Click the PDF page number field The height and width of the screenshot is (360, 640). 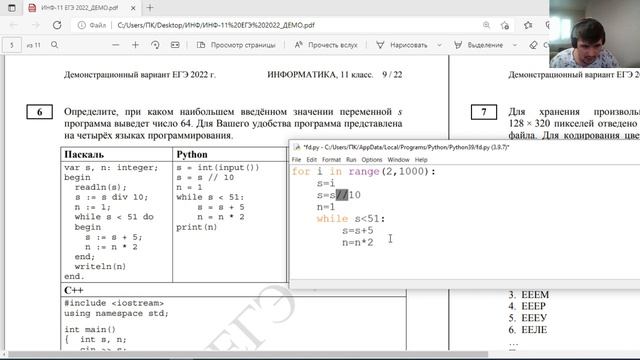point(12,45)
